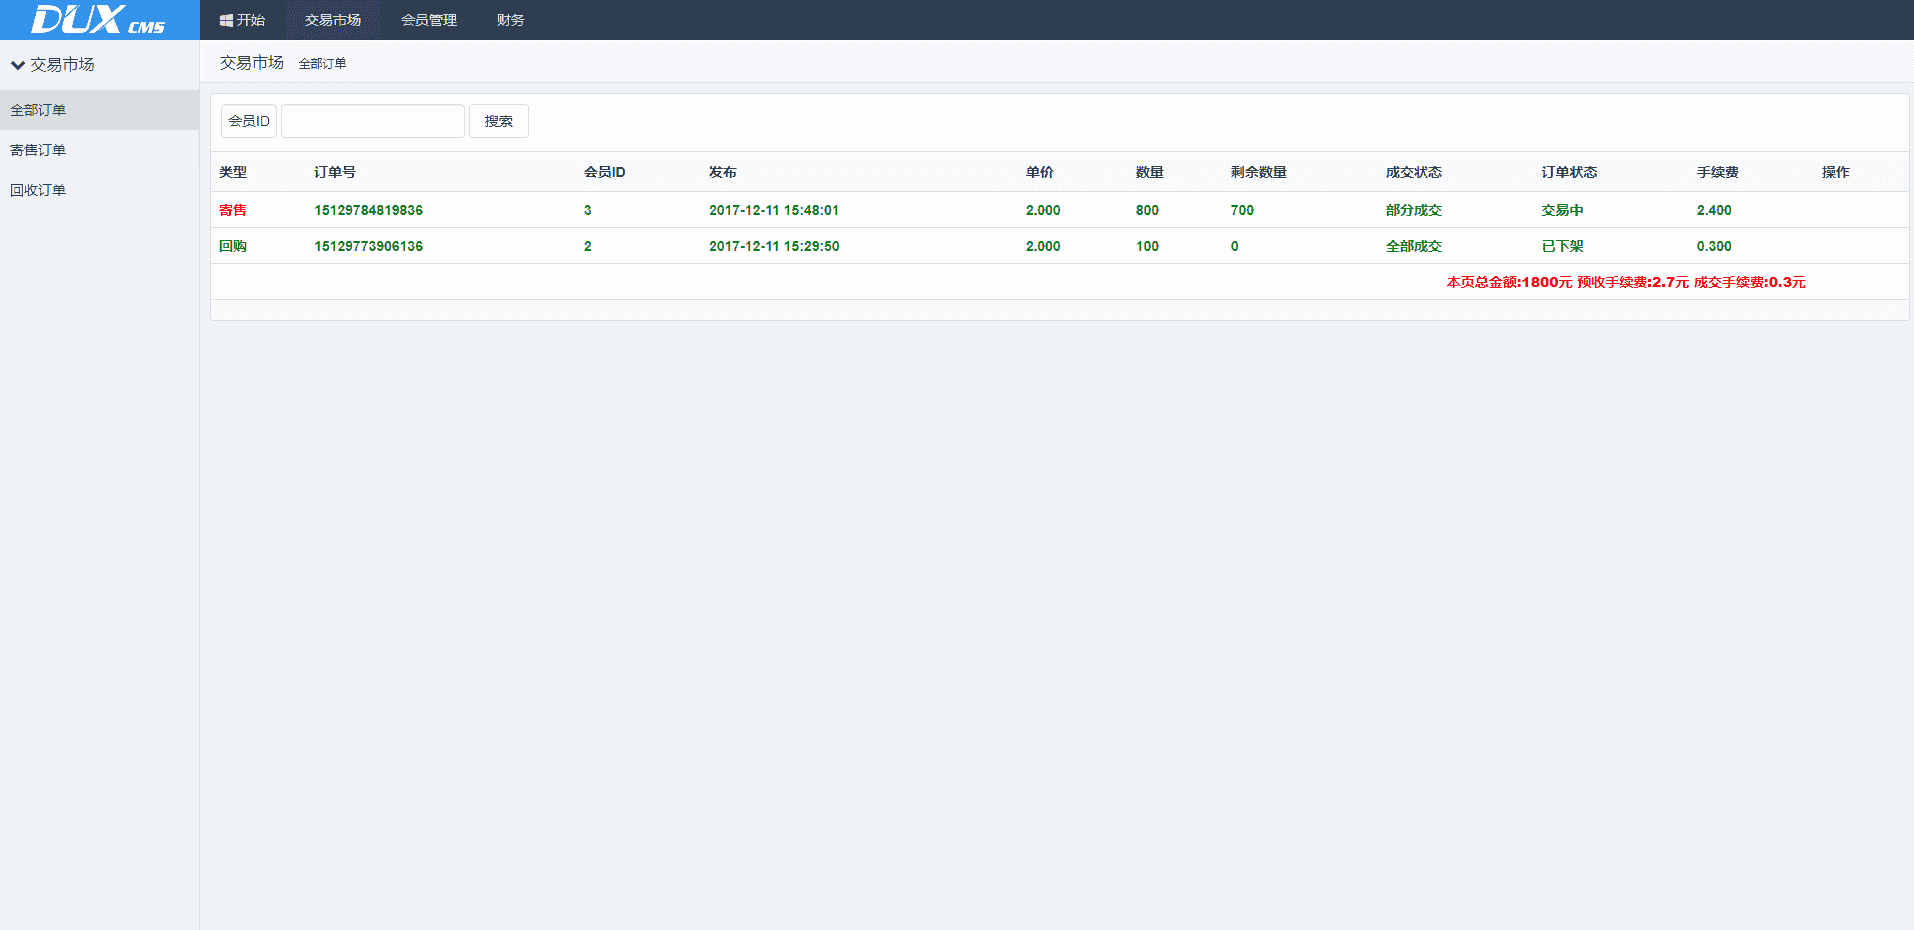
Task: Click the 成交状态 column header
Action: click(x=1414, y=172)
